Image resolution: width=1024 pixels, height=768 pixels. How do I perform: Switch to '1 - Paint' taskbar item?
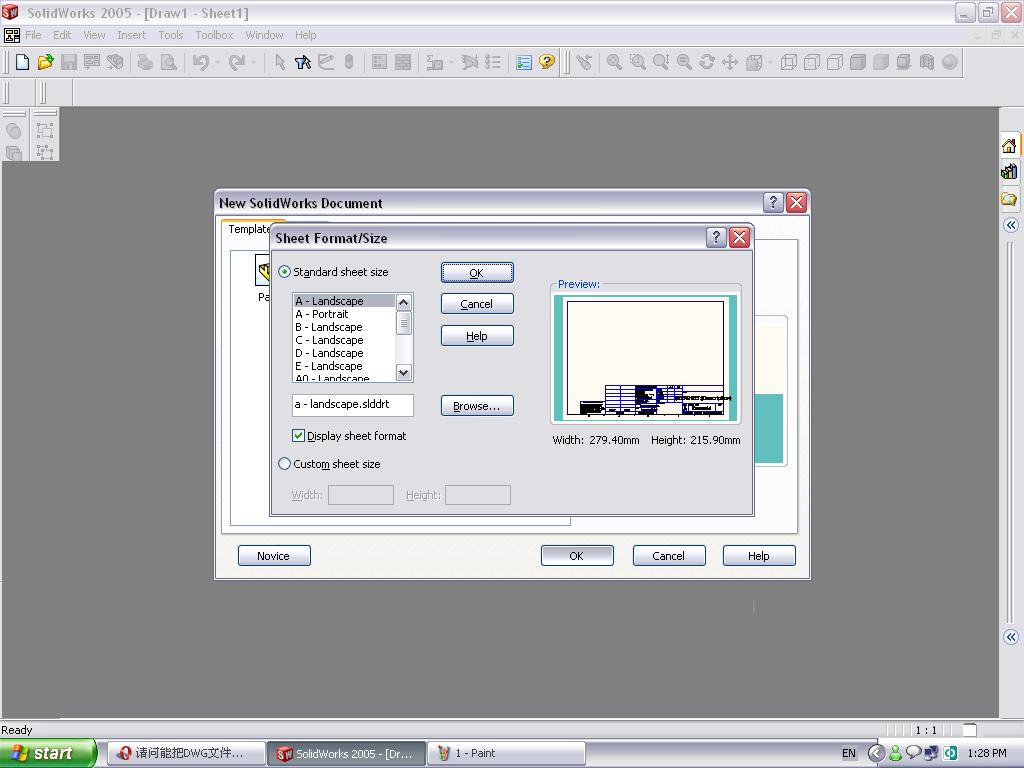coord(506,753)
